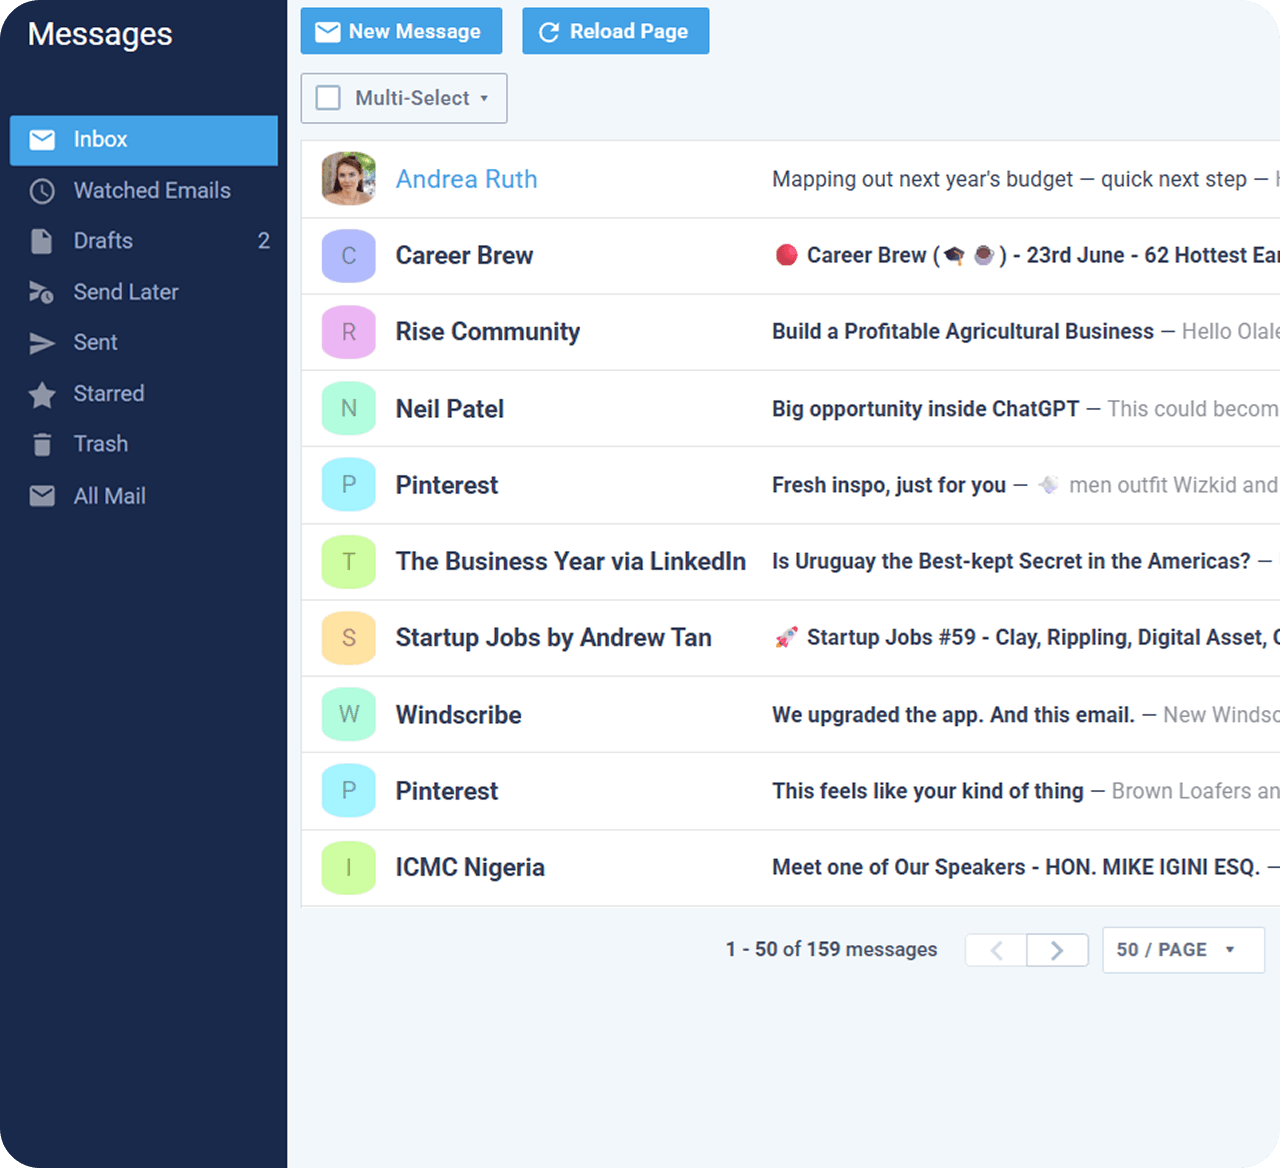Viewport: 1280px width, 1168px height.
Task: Click the Starred star icon
Action: (x=42, y=394)
